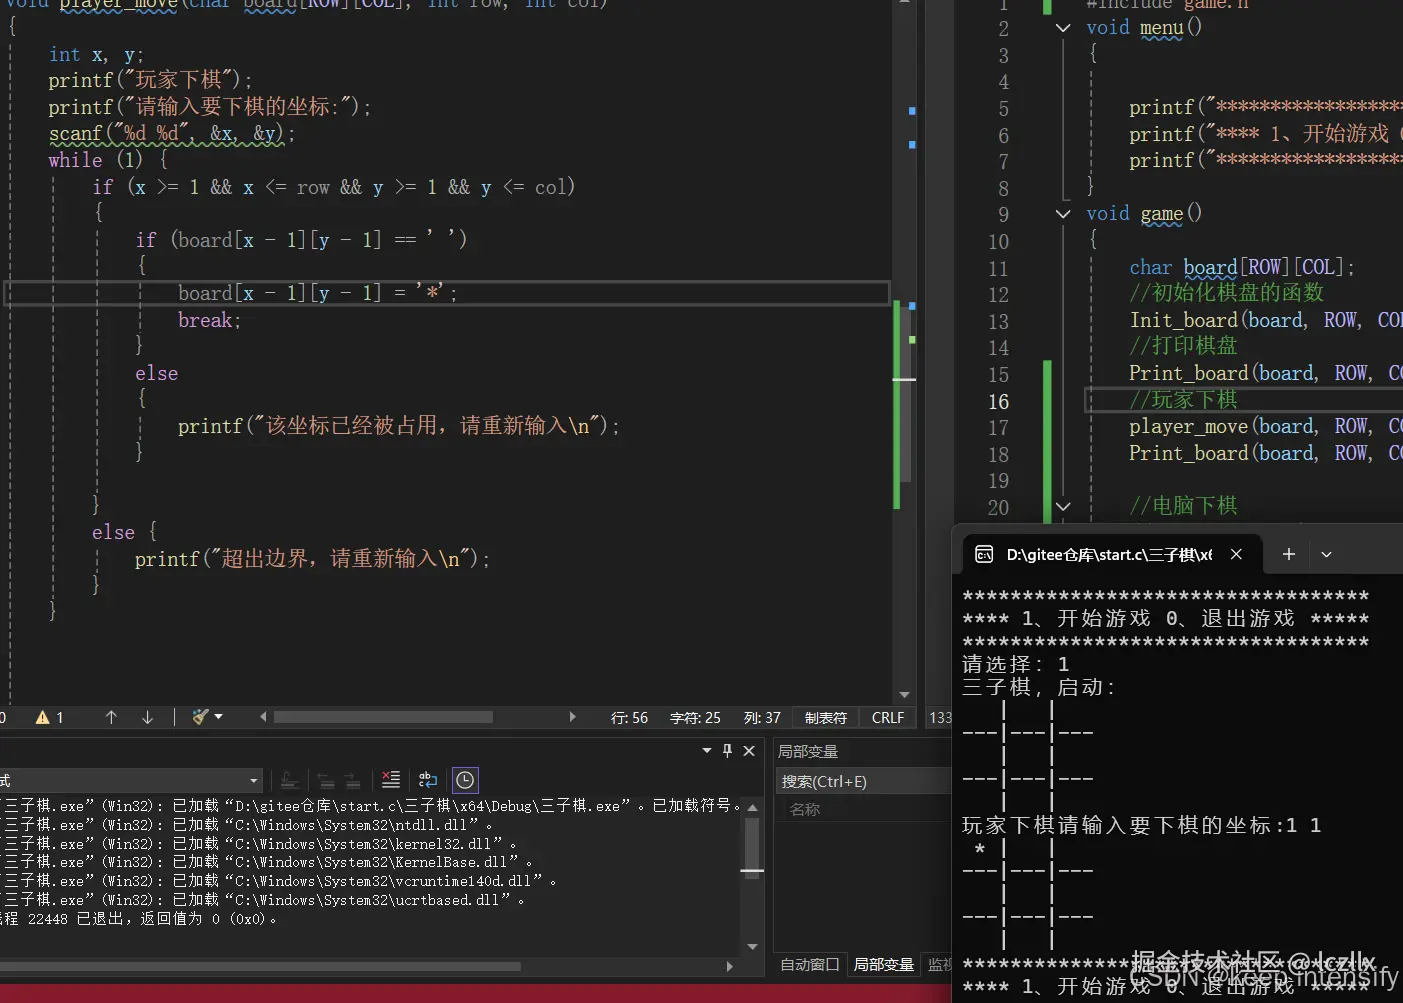Click the char board[ROW][COL]; line

click(x=1242, y=267)
